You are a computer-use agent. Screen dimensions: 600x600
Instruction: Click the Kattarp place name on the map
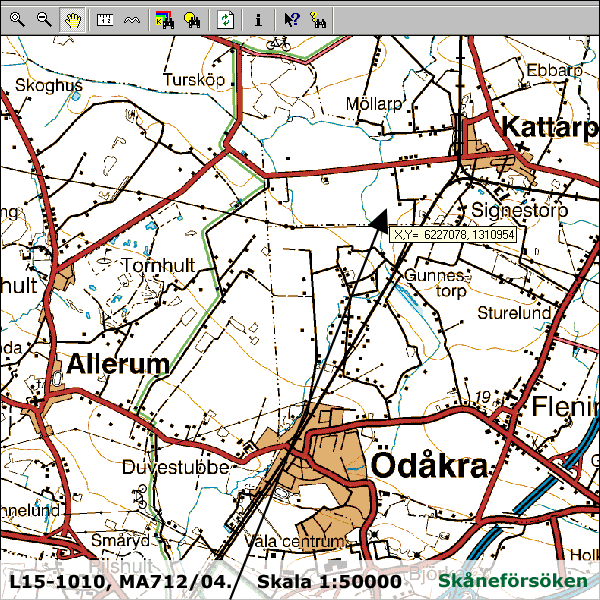pos(550,127)
